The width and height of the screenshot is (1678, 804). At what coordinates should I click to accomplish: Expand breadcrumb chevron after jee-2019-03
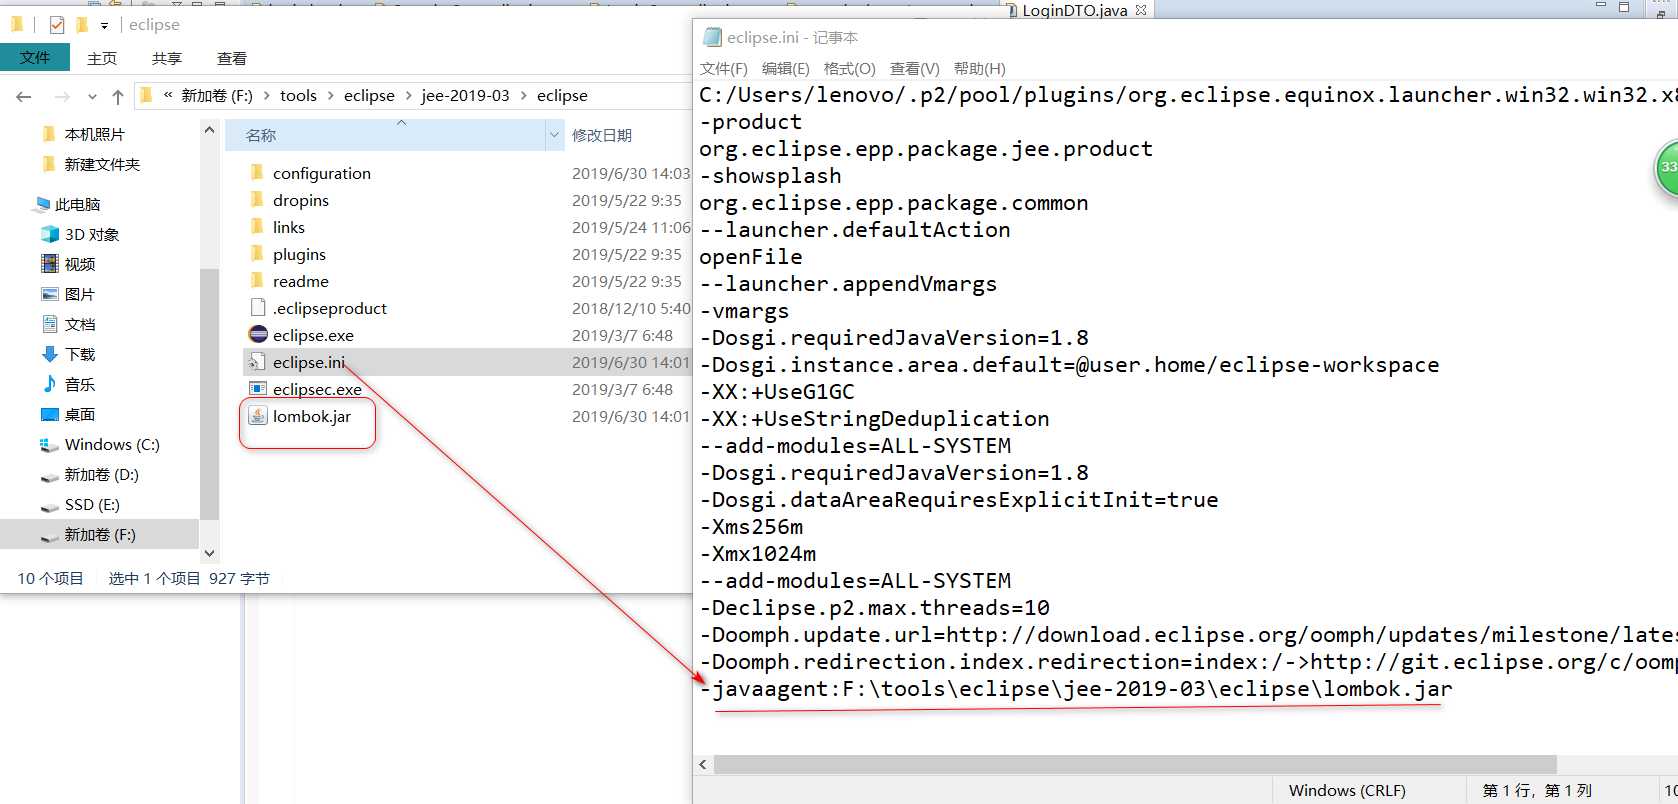(x=523, y=96)
